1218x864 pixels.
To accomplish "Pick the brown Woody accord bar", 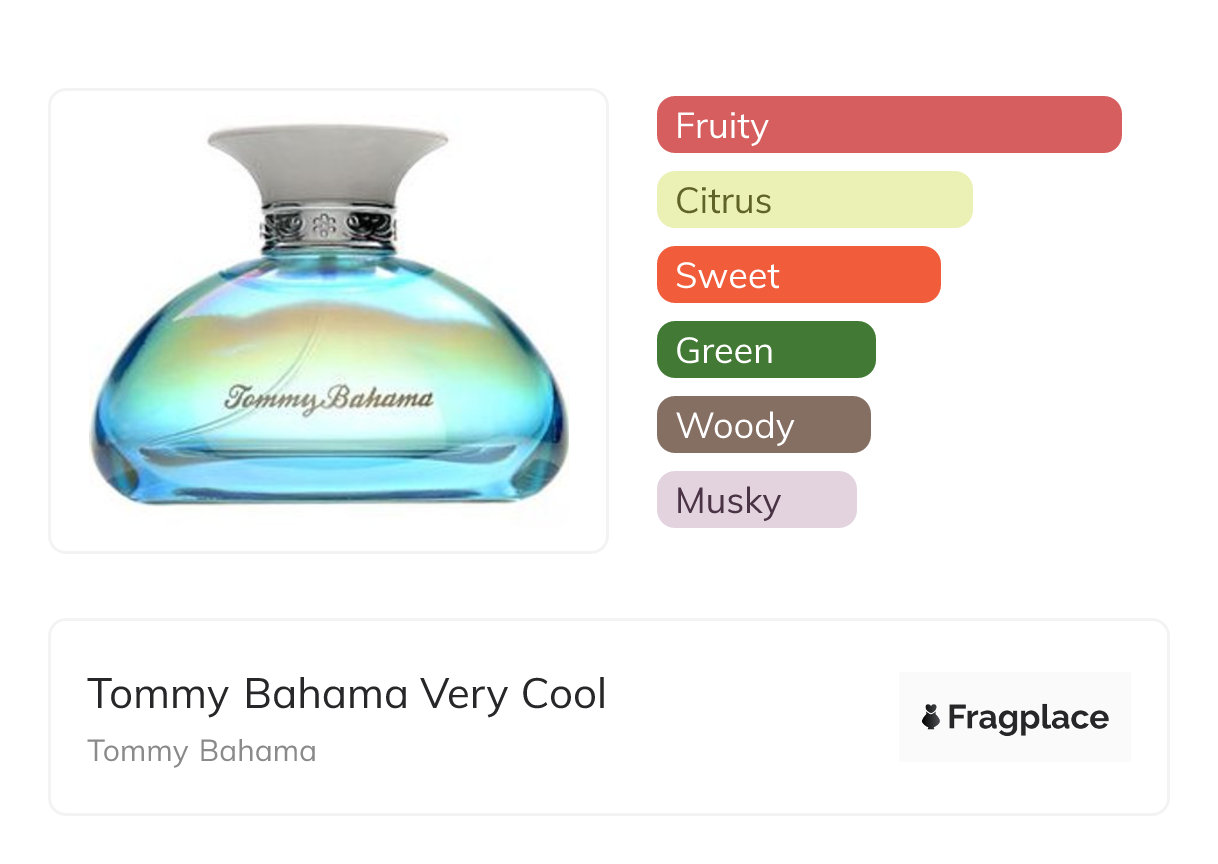I will 763,425.
